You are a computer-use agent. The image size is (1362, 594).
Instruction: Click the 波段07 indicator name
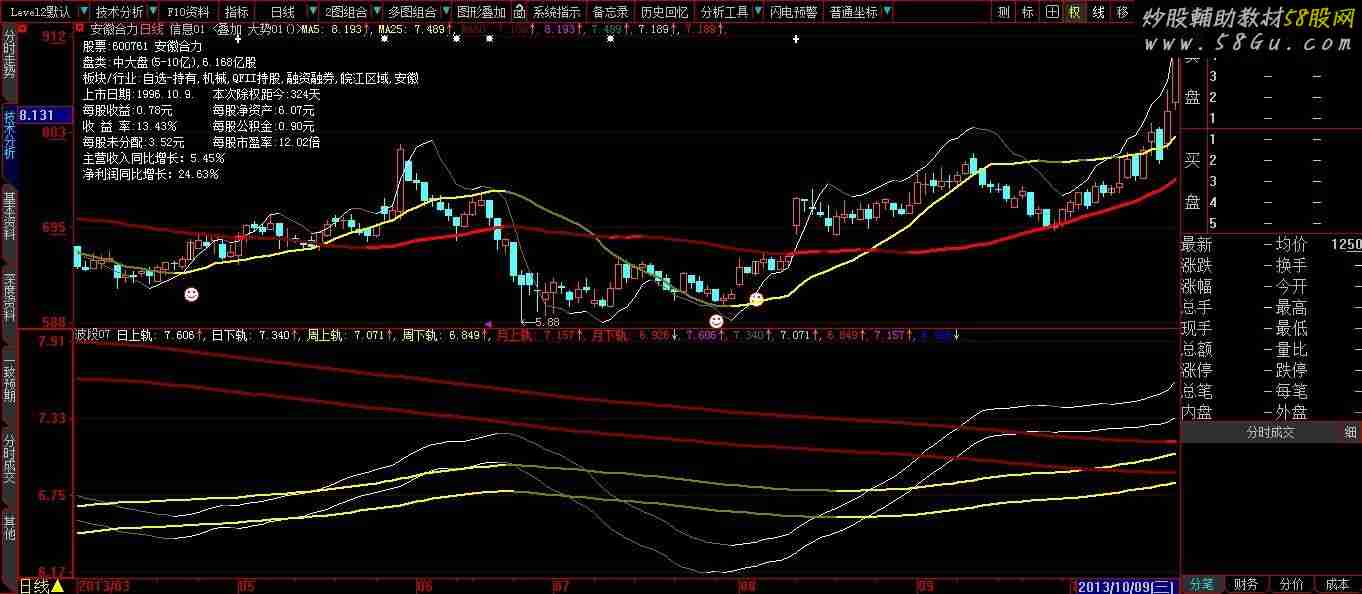click(93, 335)
